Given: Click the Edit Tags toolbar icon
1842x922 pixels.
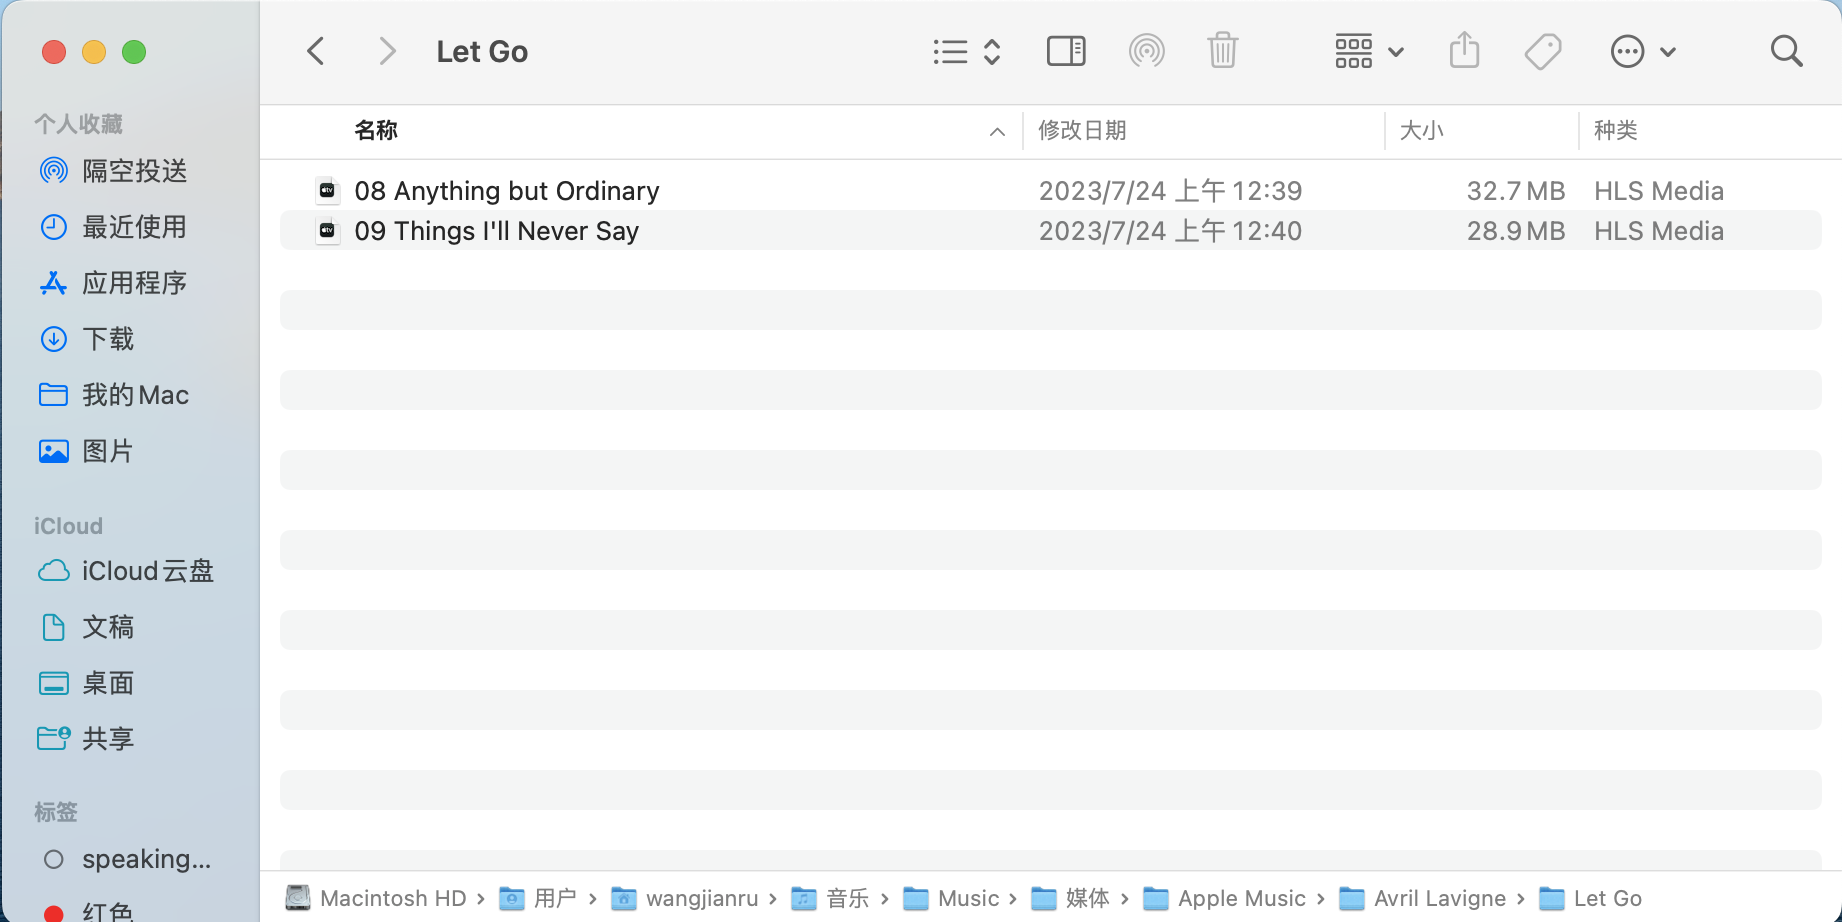Looking at the screenshot, I should [x=1543, y=51].
